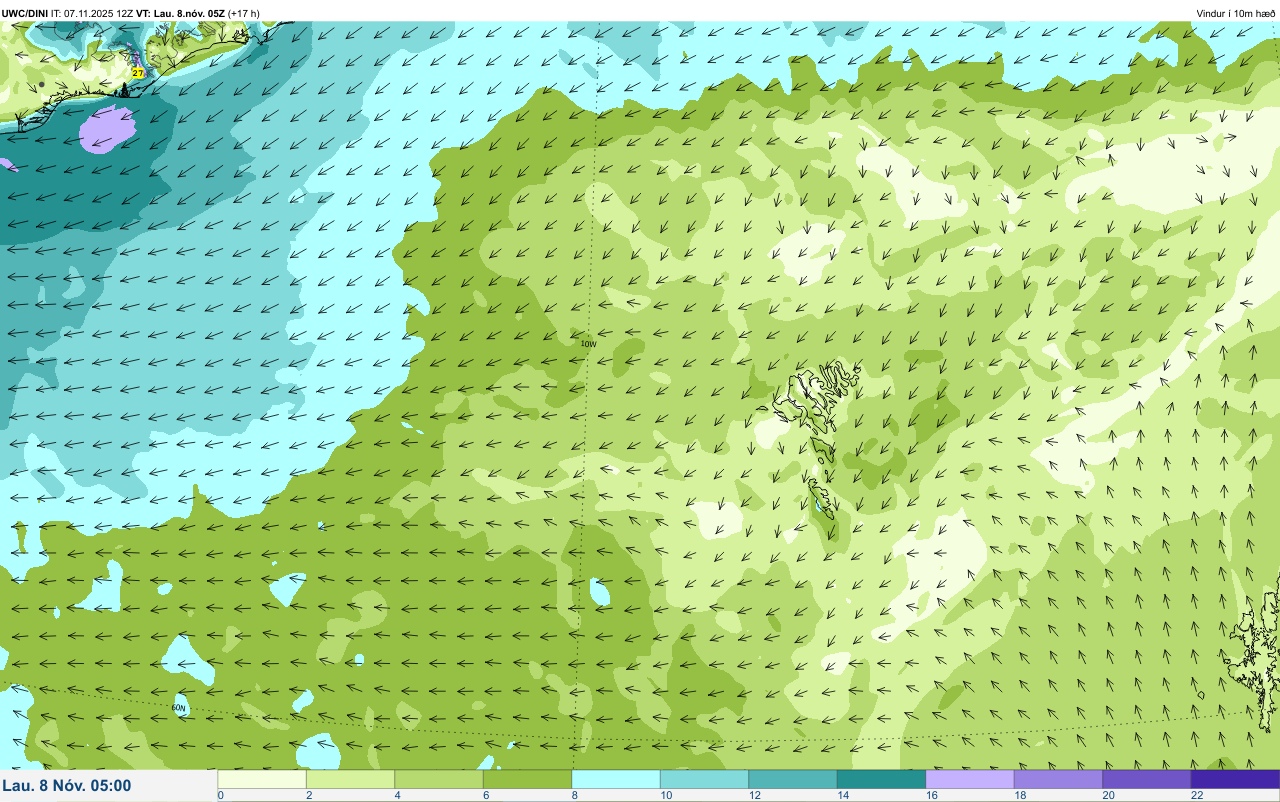Click the teal 12–14 legend swatch
Image resolution: width=1280 pixels, height=802 pixels.
(793, 779)
